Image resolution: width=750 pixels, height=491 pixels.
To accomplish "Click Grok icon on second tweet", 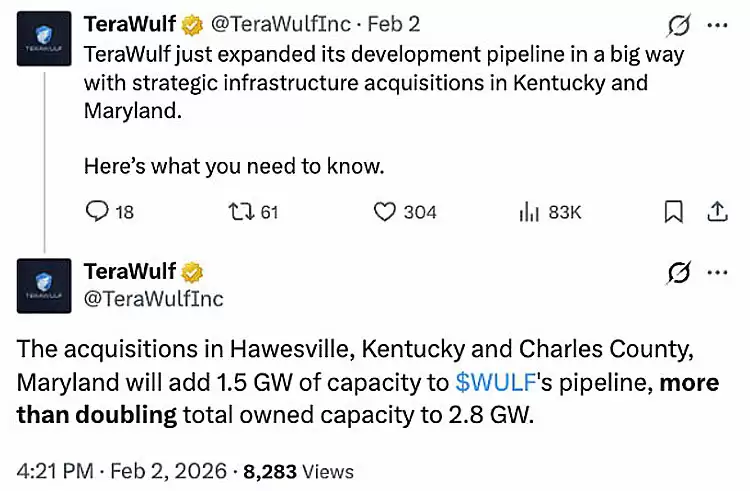I will [x=679, y=273].
